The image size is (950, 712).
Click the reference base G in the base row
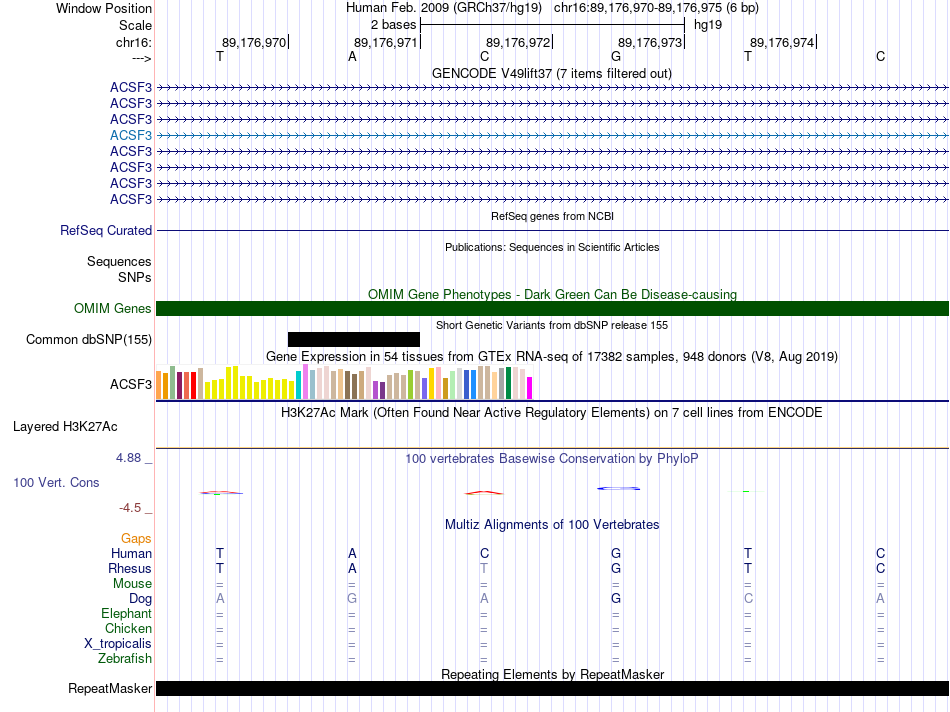(616, 56)
